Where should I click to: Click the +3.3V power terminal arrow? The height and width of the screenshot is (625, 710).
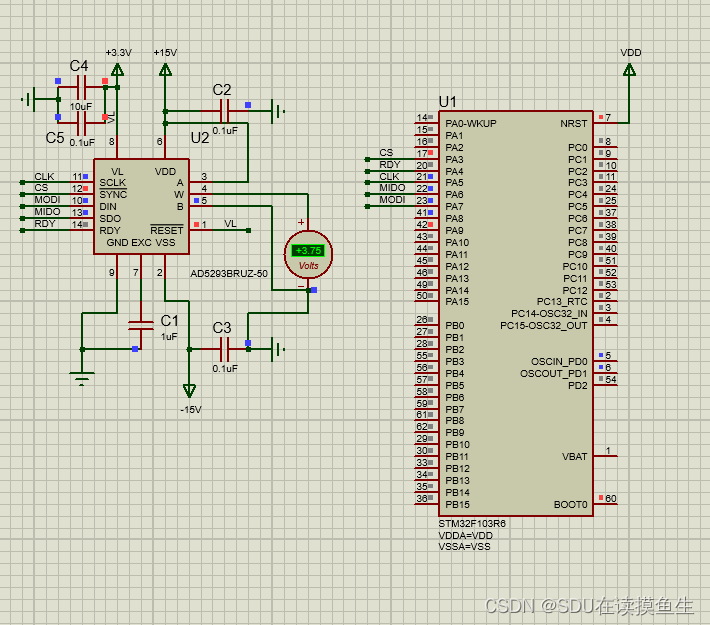117,70
